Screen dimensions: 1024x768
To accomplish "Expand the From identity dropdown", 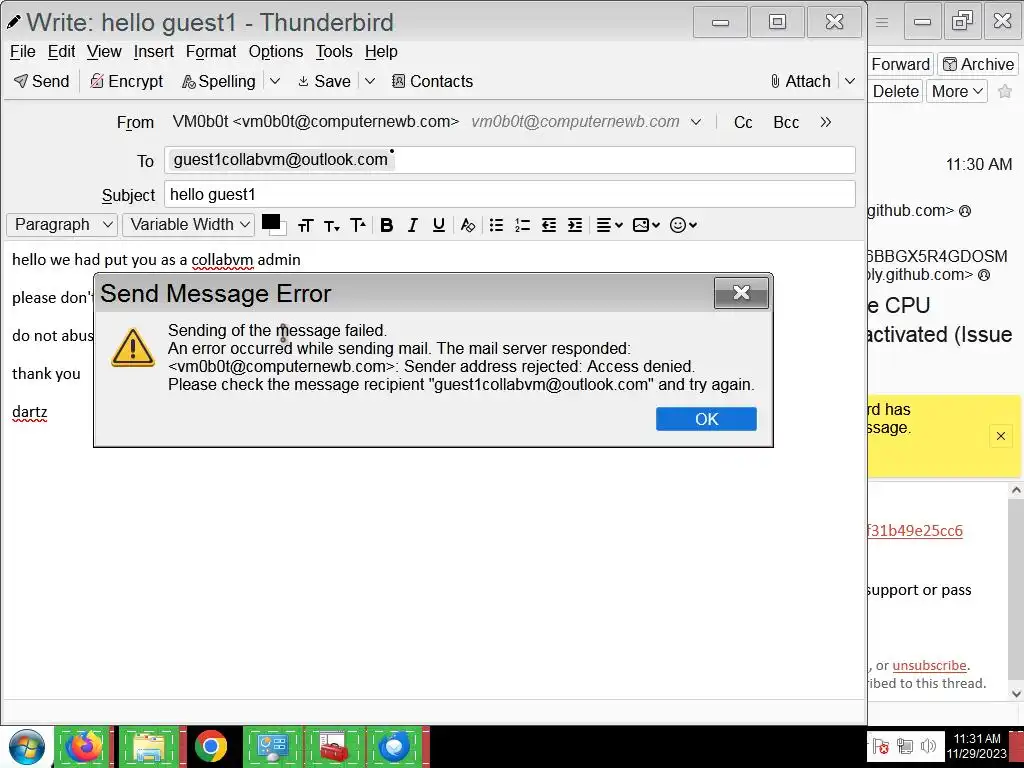I will click(696, 122).
